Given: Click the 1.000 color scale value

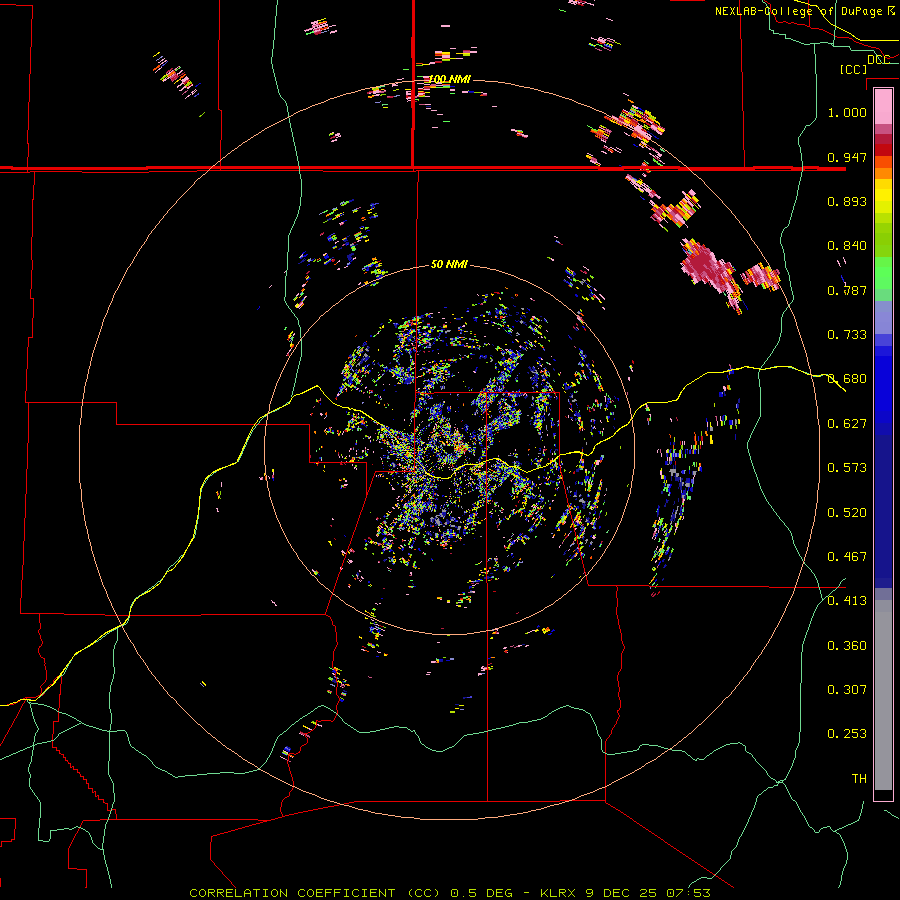Looking at the screenshot, I should [847, 112].
